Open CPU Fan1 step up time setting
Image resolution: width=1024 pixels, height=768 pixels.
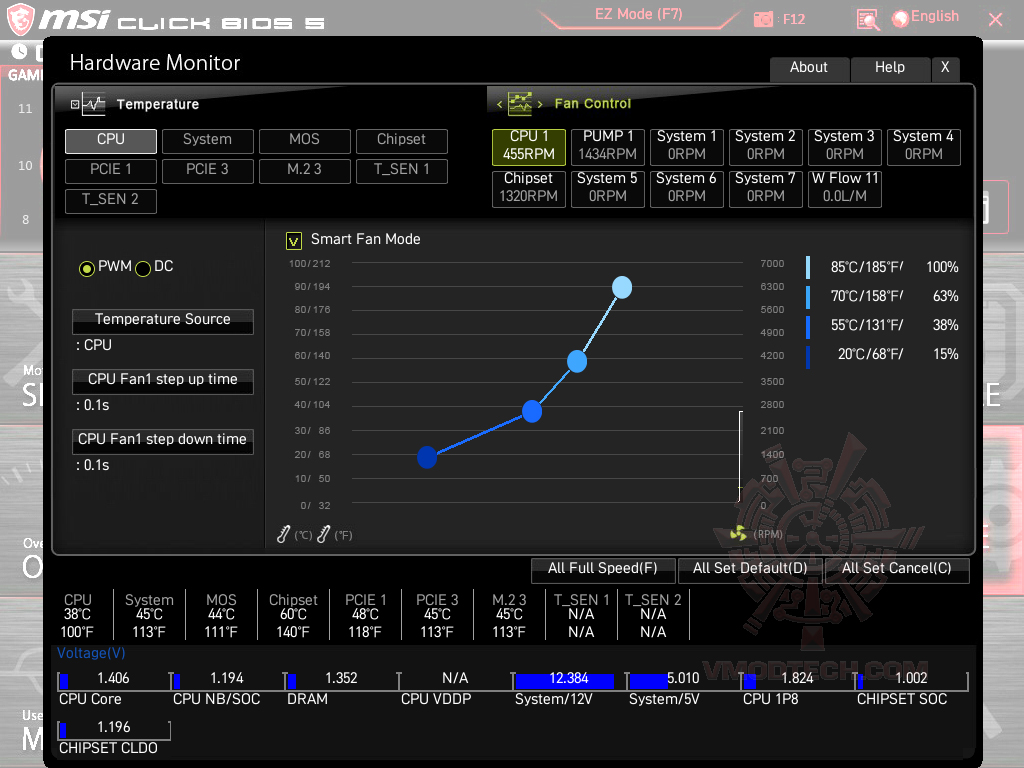coord(162,381)
